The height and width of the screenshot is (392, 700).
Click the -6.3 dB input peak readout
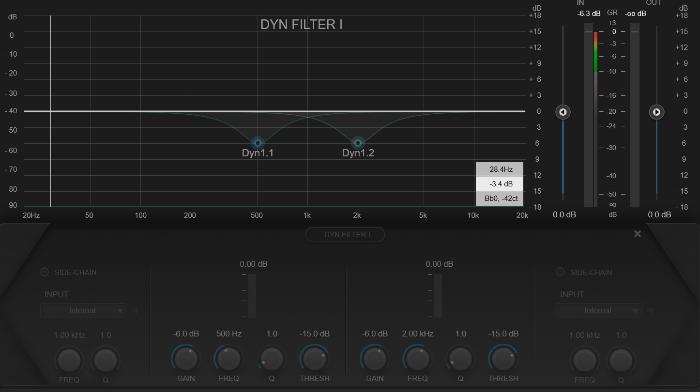(x=588, y=14)
